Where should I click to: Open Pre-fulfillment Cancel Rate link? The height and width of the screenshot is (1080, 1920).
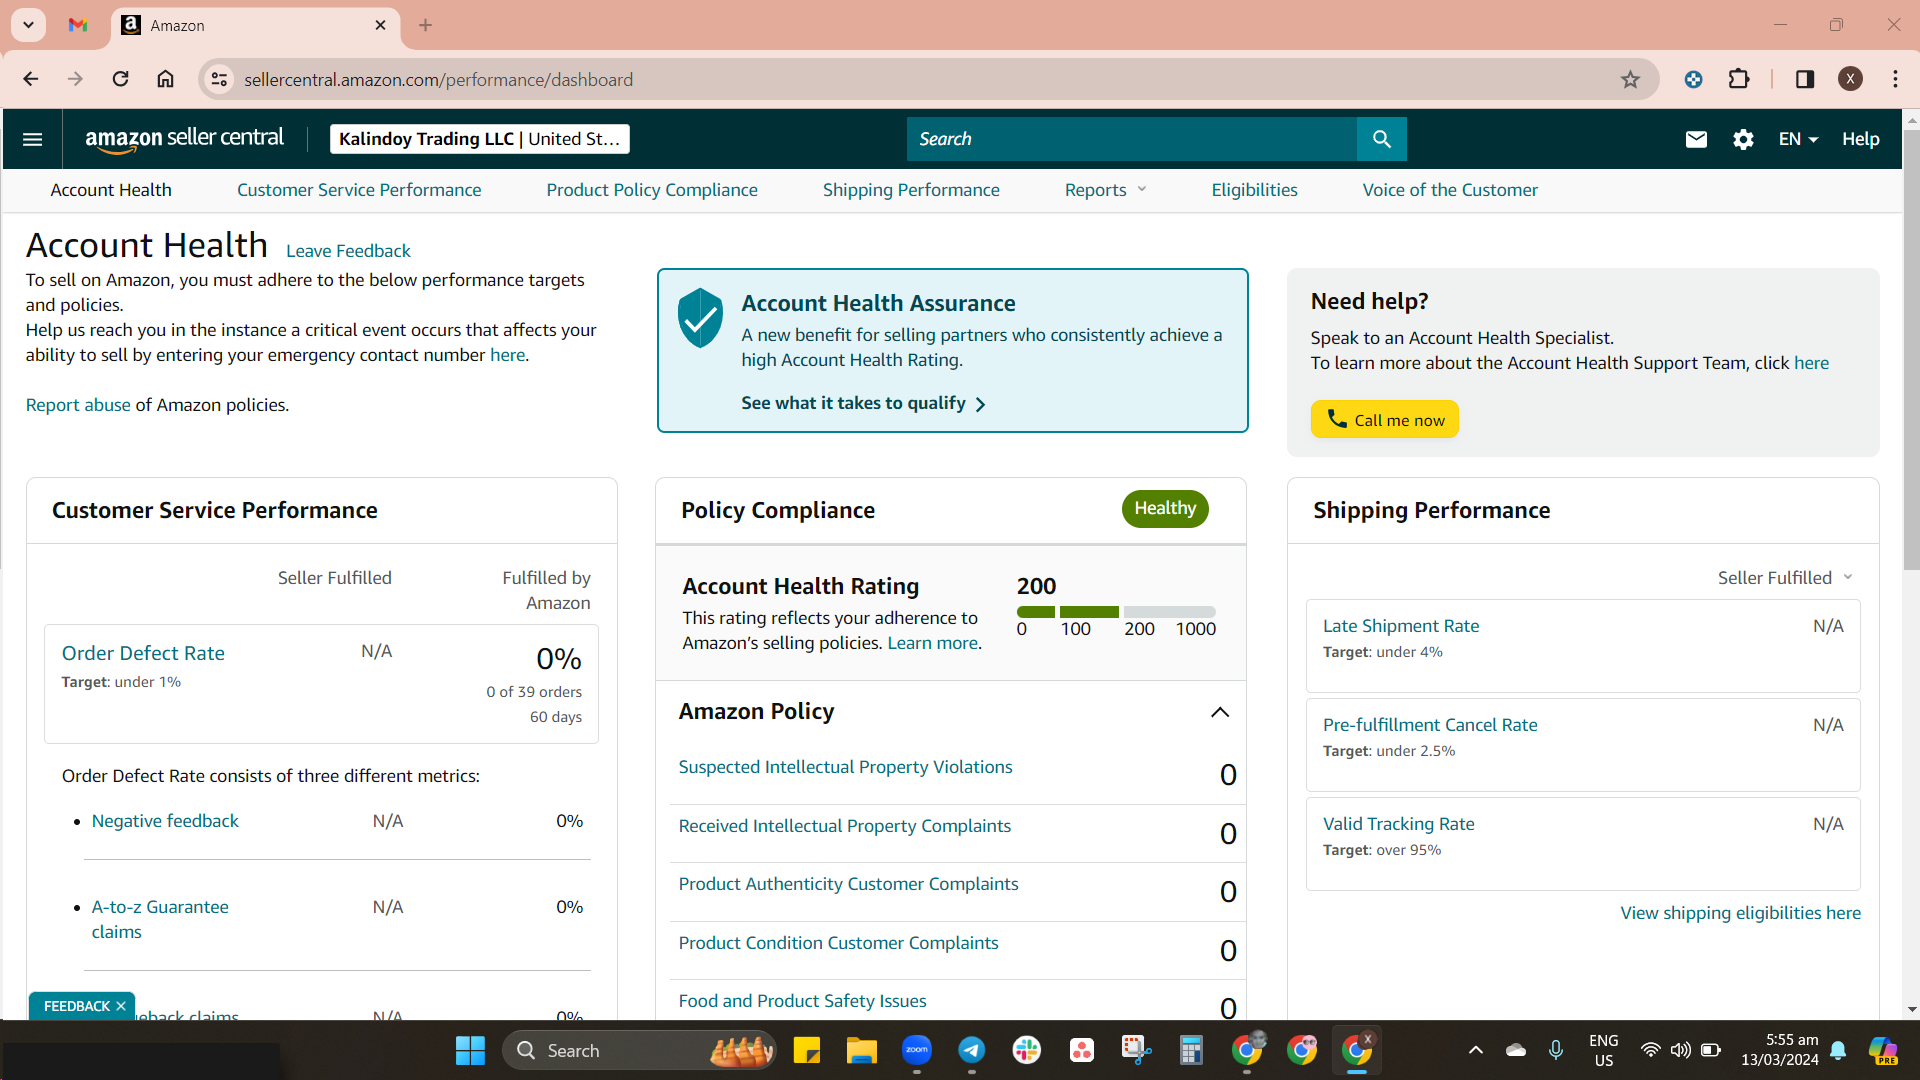tap(1430, 725)
